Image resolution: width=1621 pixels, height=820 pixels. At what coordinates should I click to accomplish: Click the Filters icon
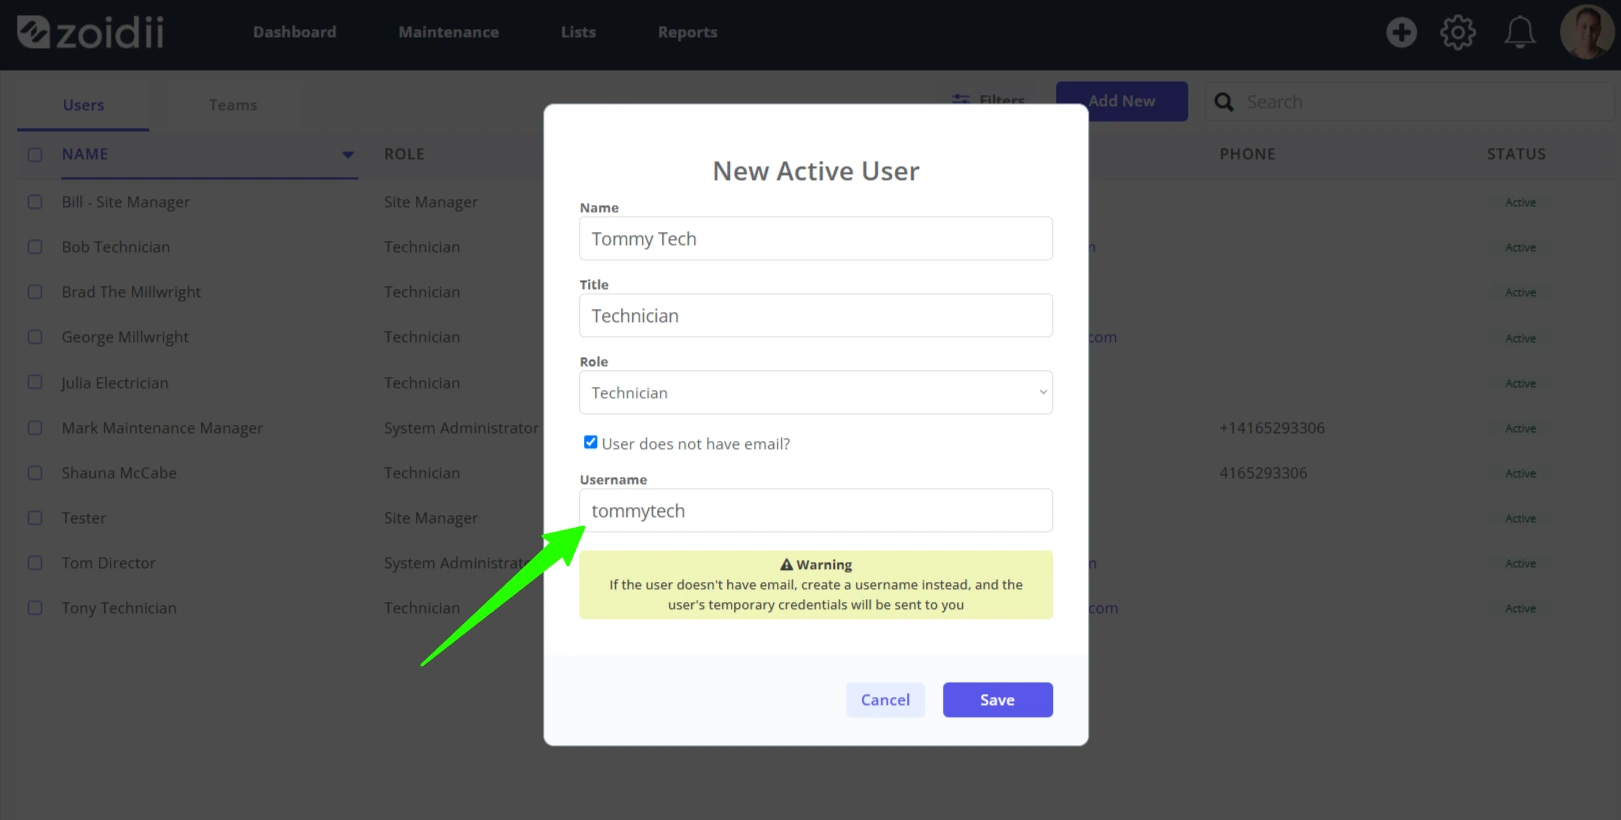coord(961,99)
